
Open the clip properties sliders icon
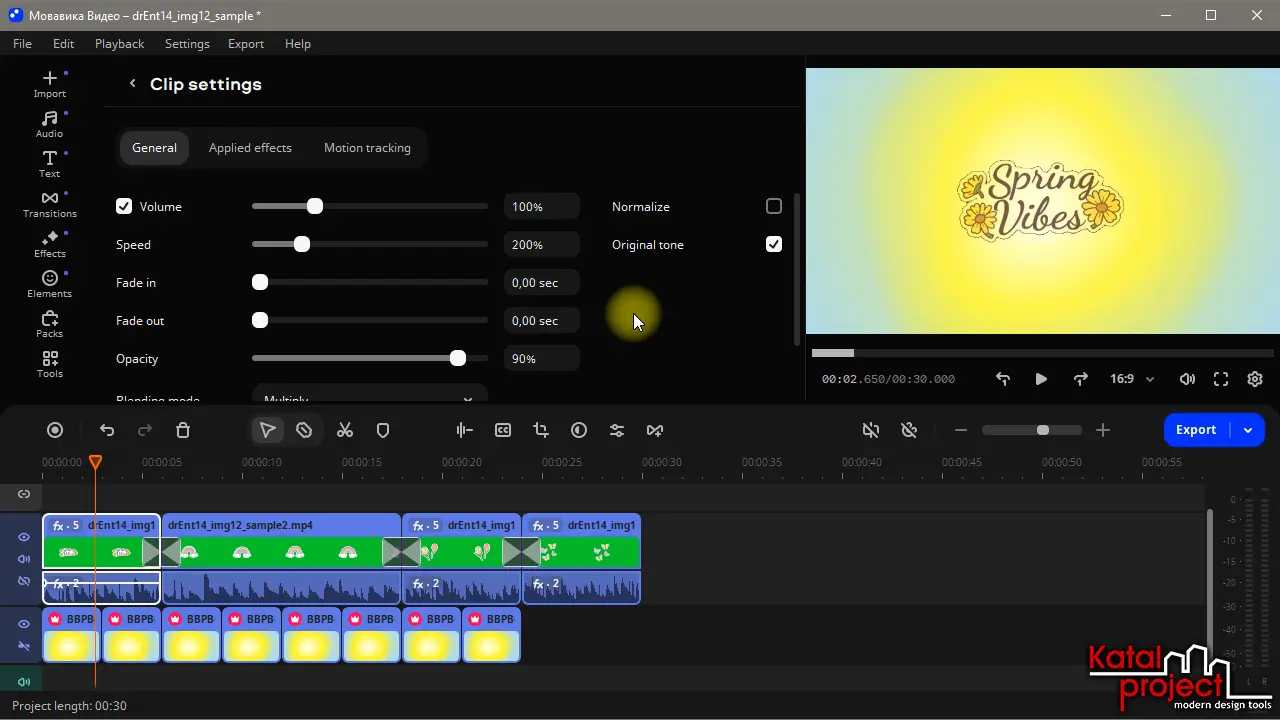617,430
